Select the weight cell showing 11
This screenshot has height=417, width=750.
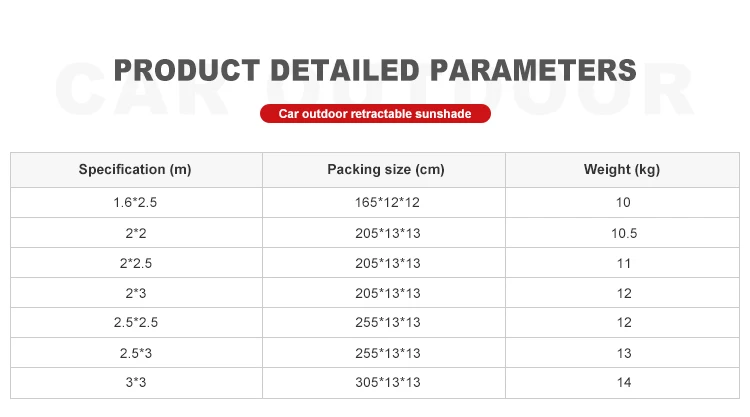click(622, 263)
